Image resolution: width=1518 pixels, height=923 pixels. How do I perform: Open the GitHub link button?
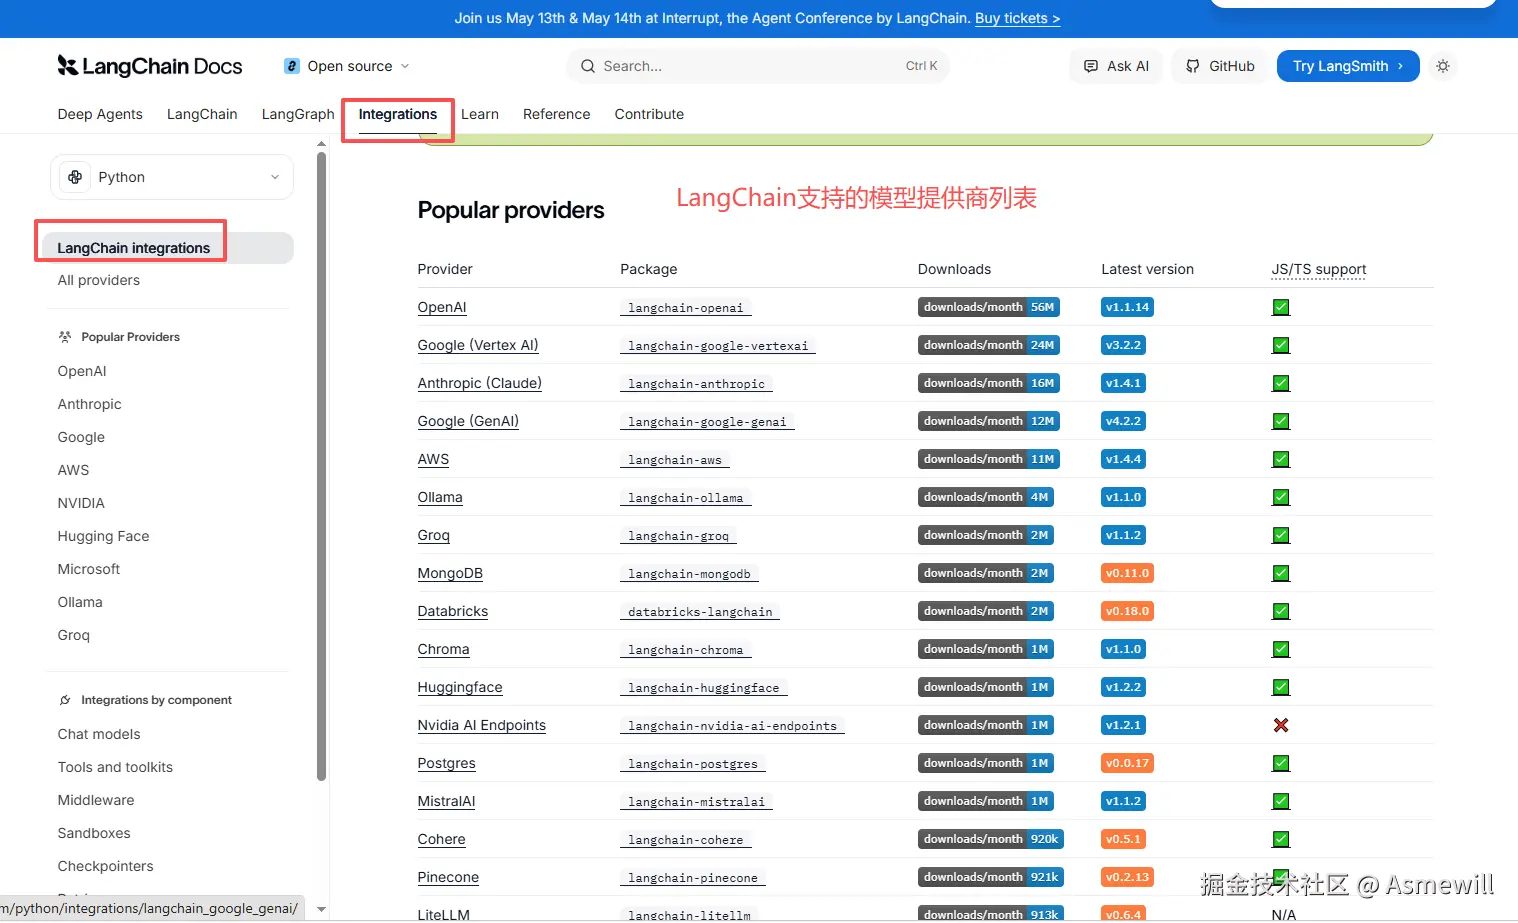1220,66
